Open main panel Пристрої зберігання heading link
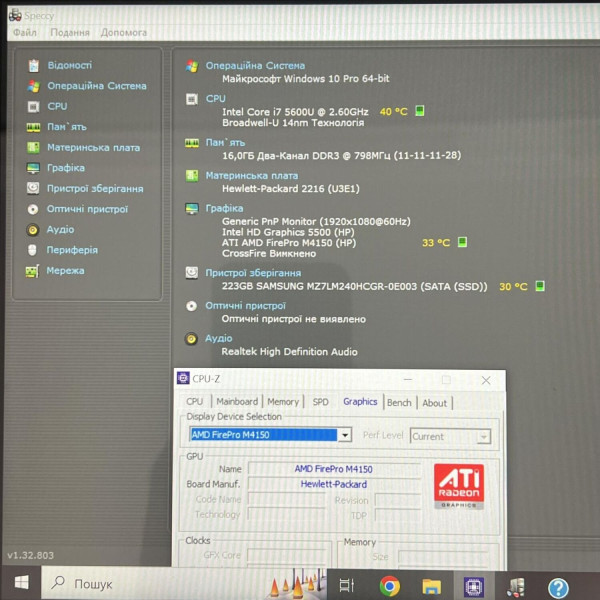Viewport: 600px width, 600px height. (253, 273)
